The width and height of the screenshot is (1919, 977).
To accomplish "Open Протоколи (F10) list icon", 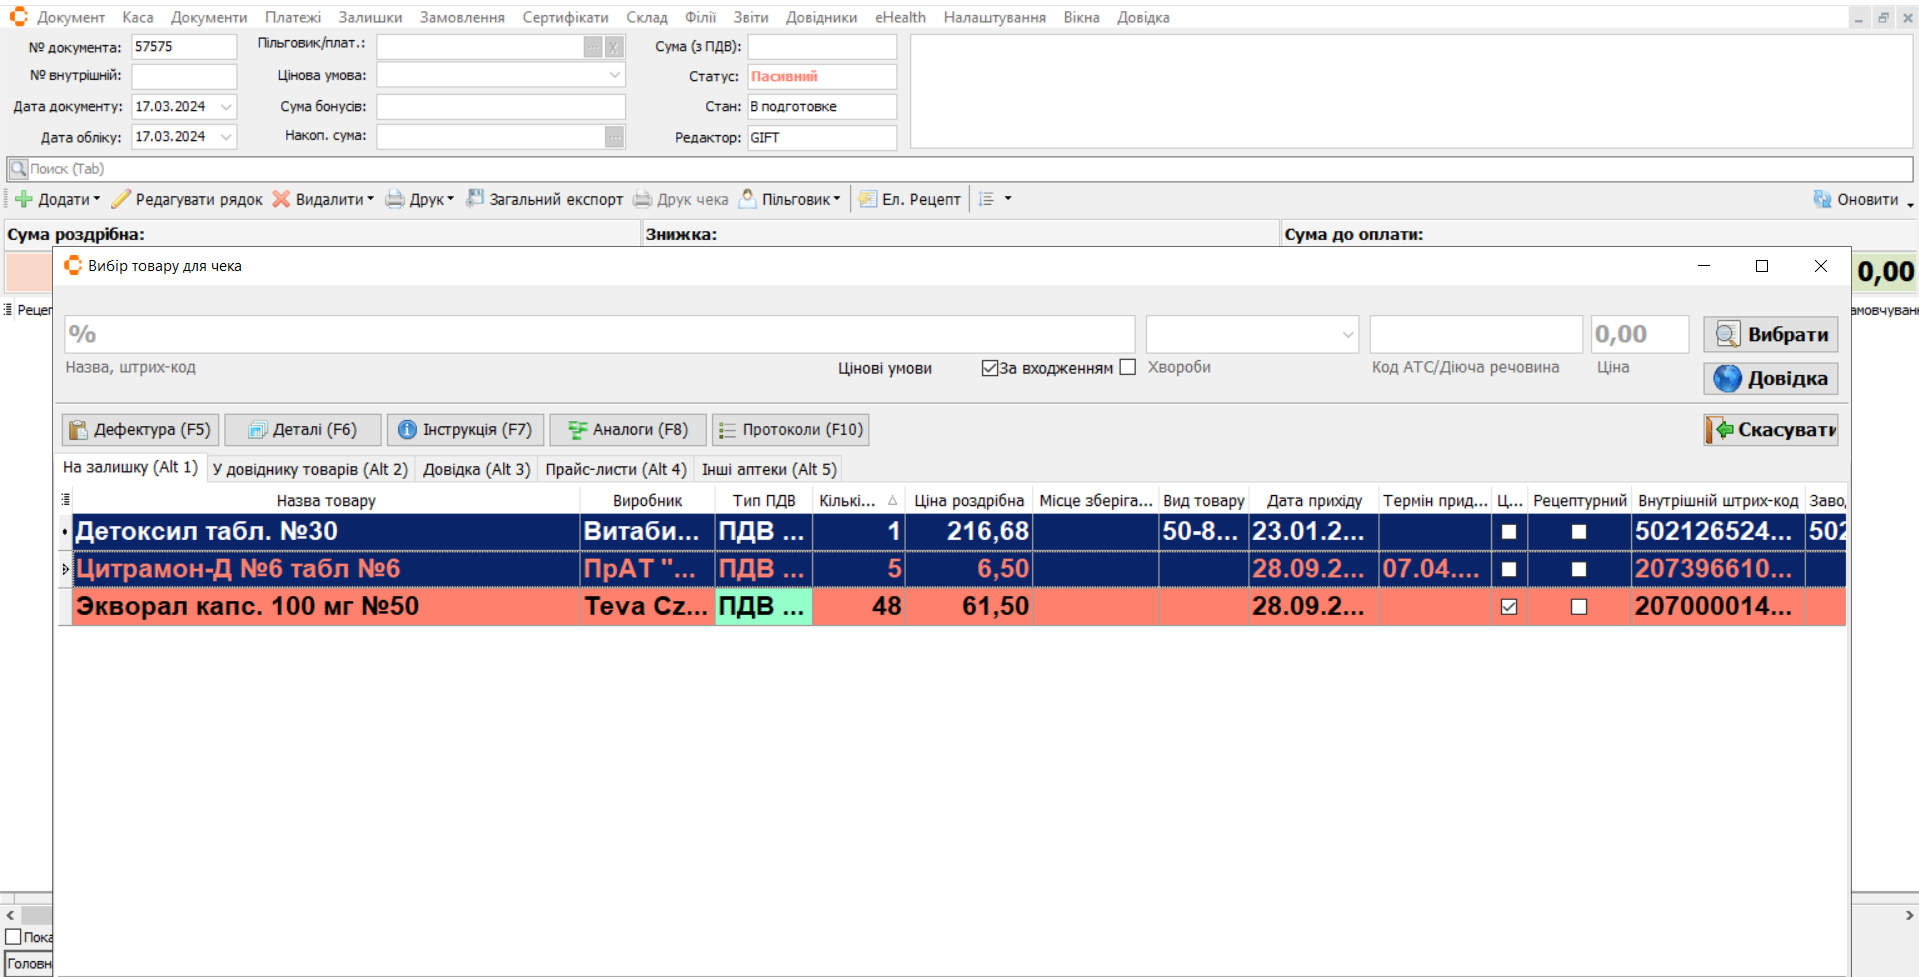I will (x=728, y=430).
